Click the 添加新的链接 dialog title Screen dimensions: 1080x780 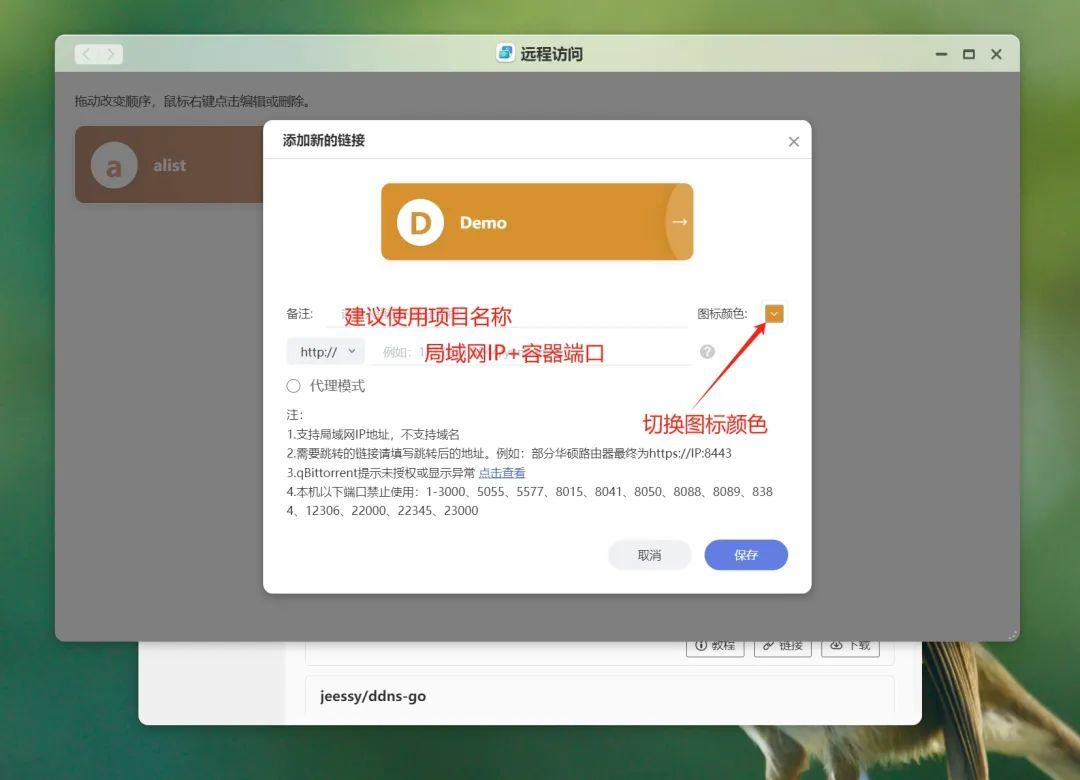pos(324,141)
